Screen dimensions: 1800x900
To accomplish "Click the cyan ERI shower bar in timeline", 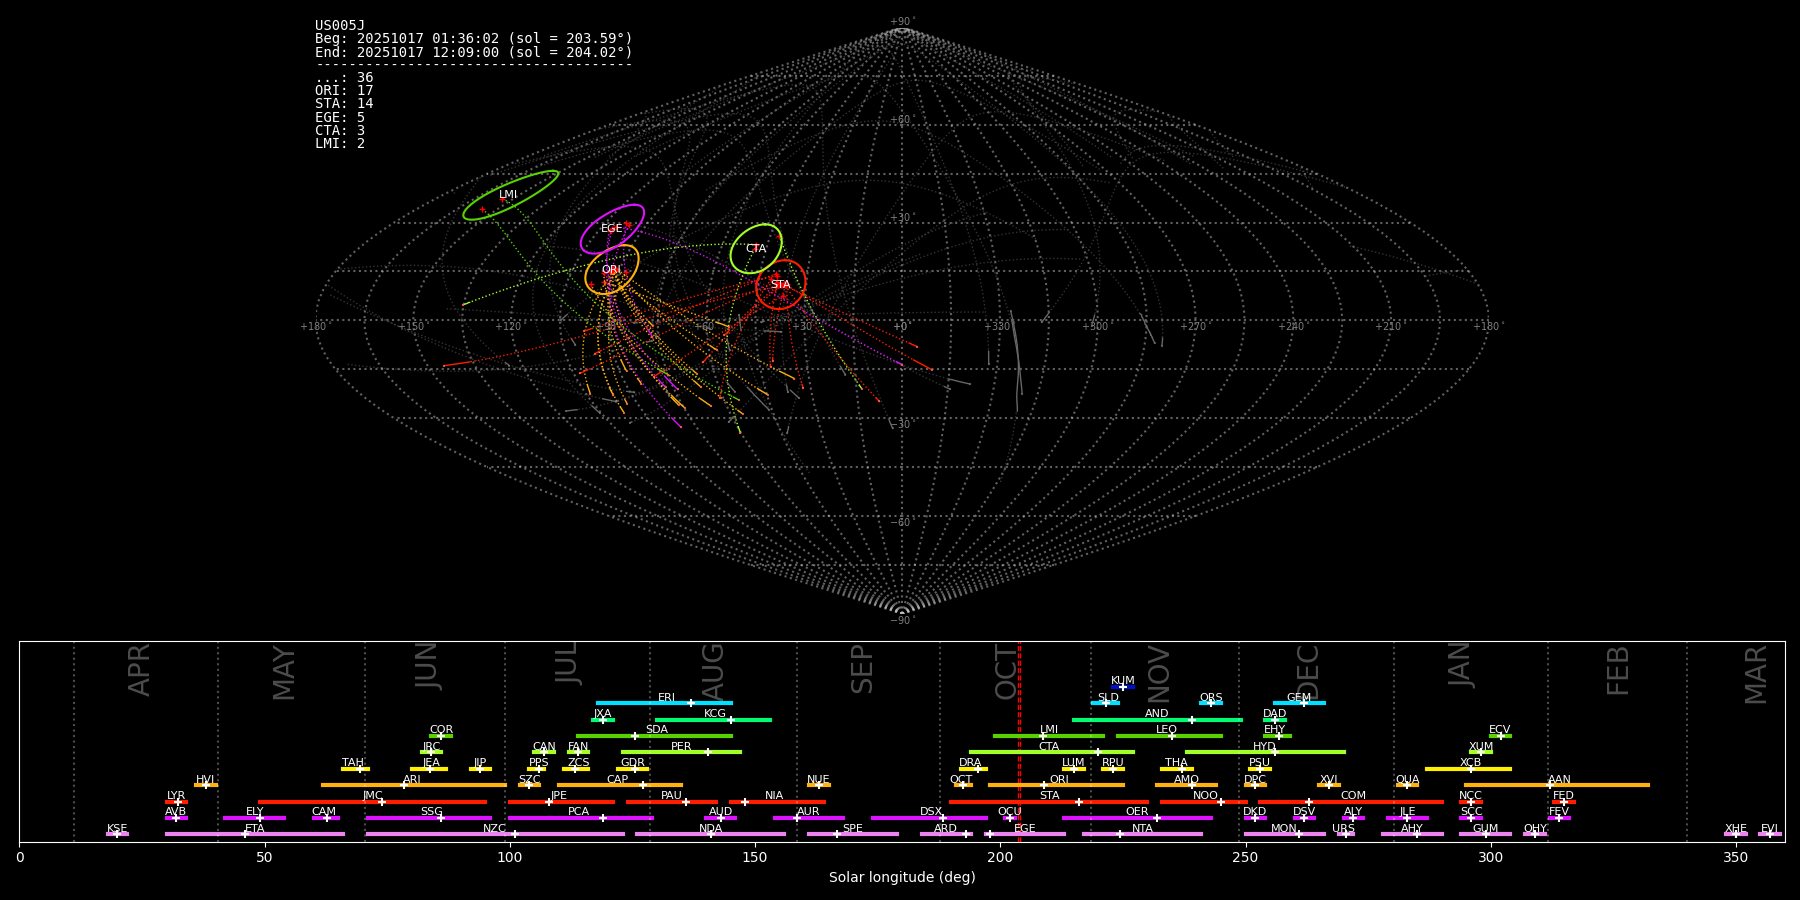I will point(664,703).
